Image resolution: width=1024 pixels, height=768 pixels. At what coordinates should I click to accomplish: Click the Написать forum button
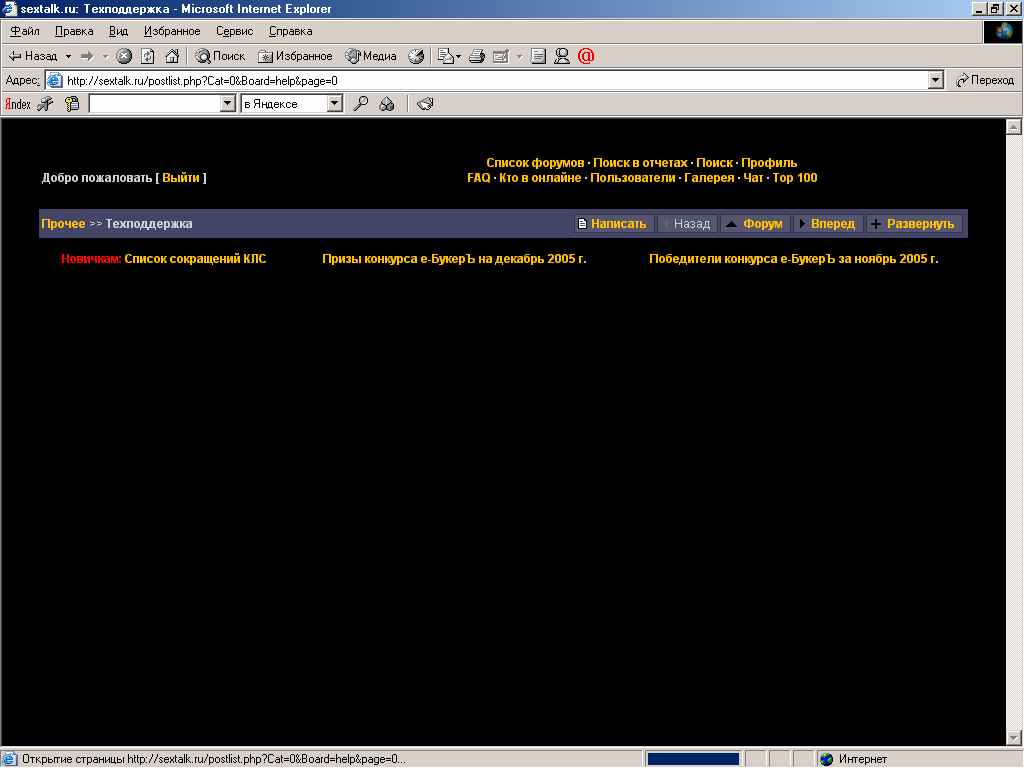click(x=614, y=224)
